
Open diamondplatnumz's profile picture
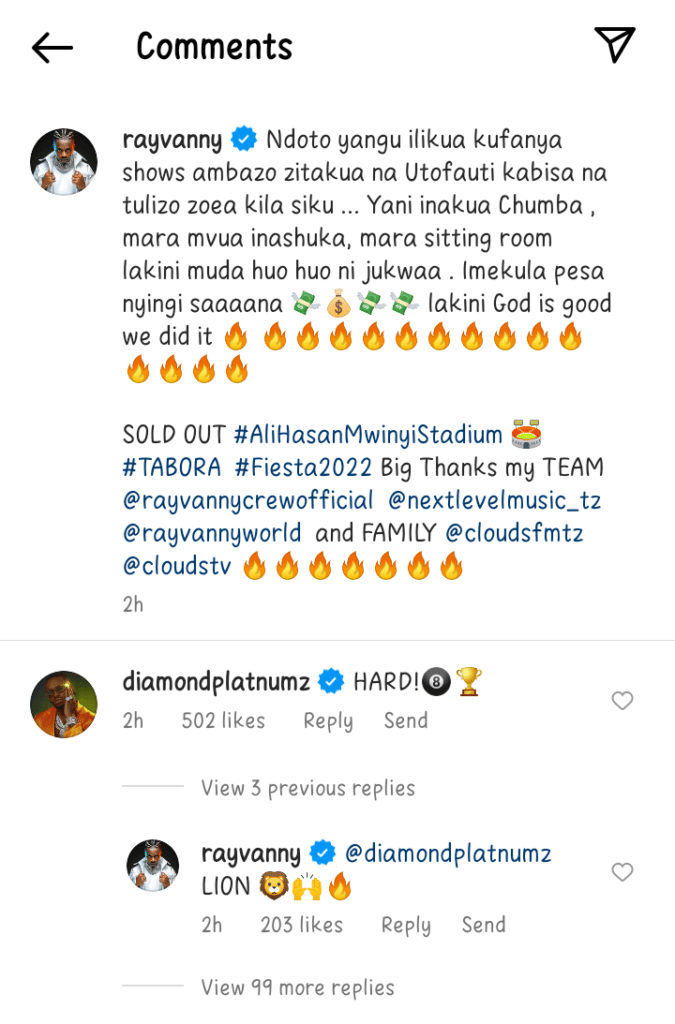pyautogui.click(x=63, y=704)
